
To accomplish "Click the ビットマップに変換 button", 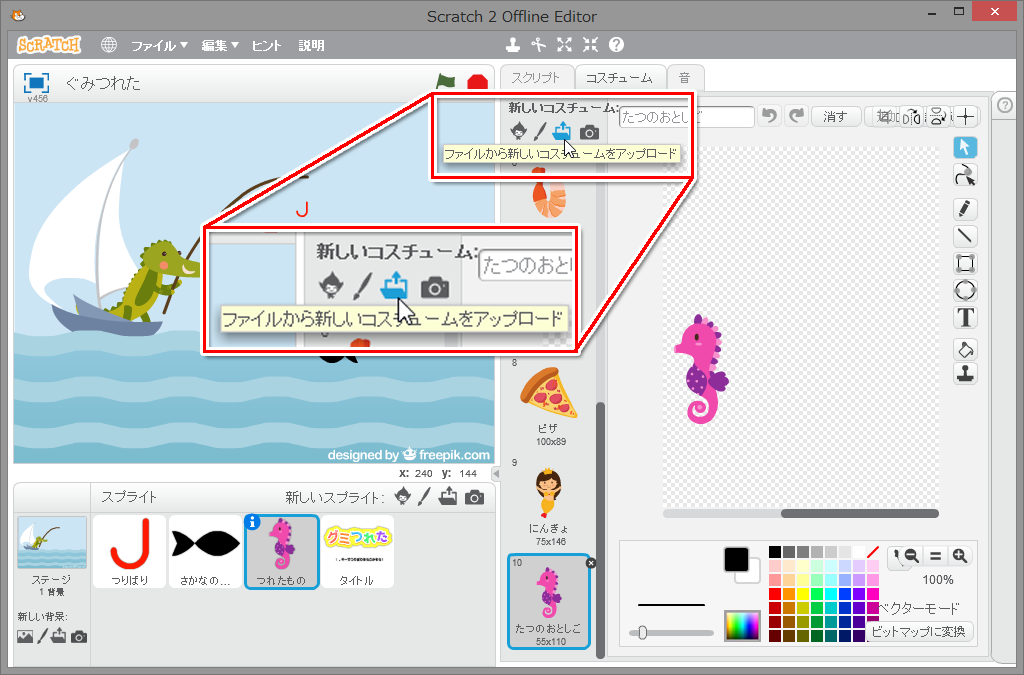I will [x=918, y=631].
